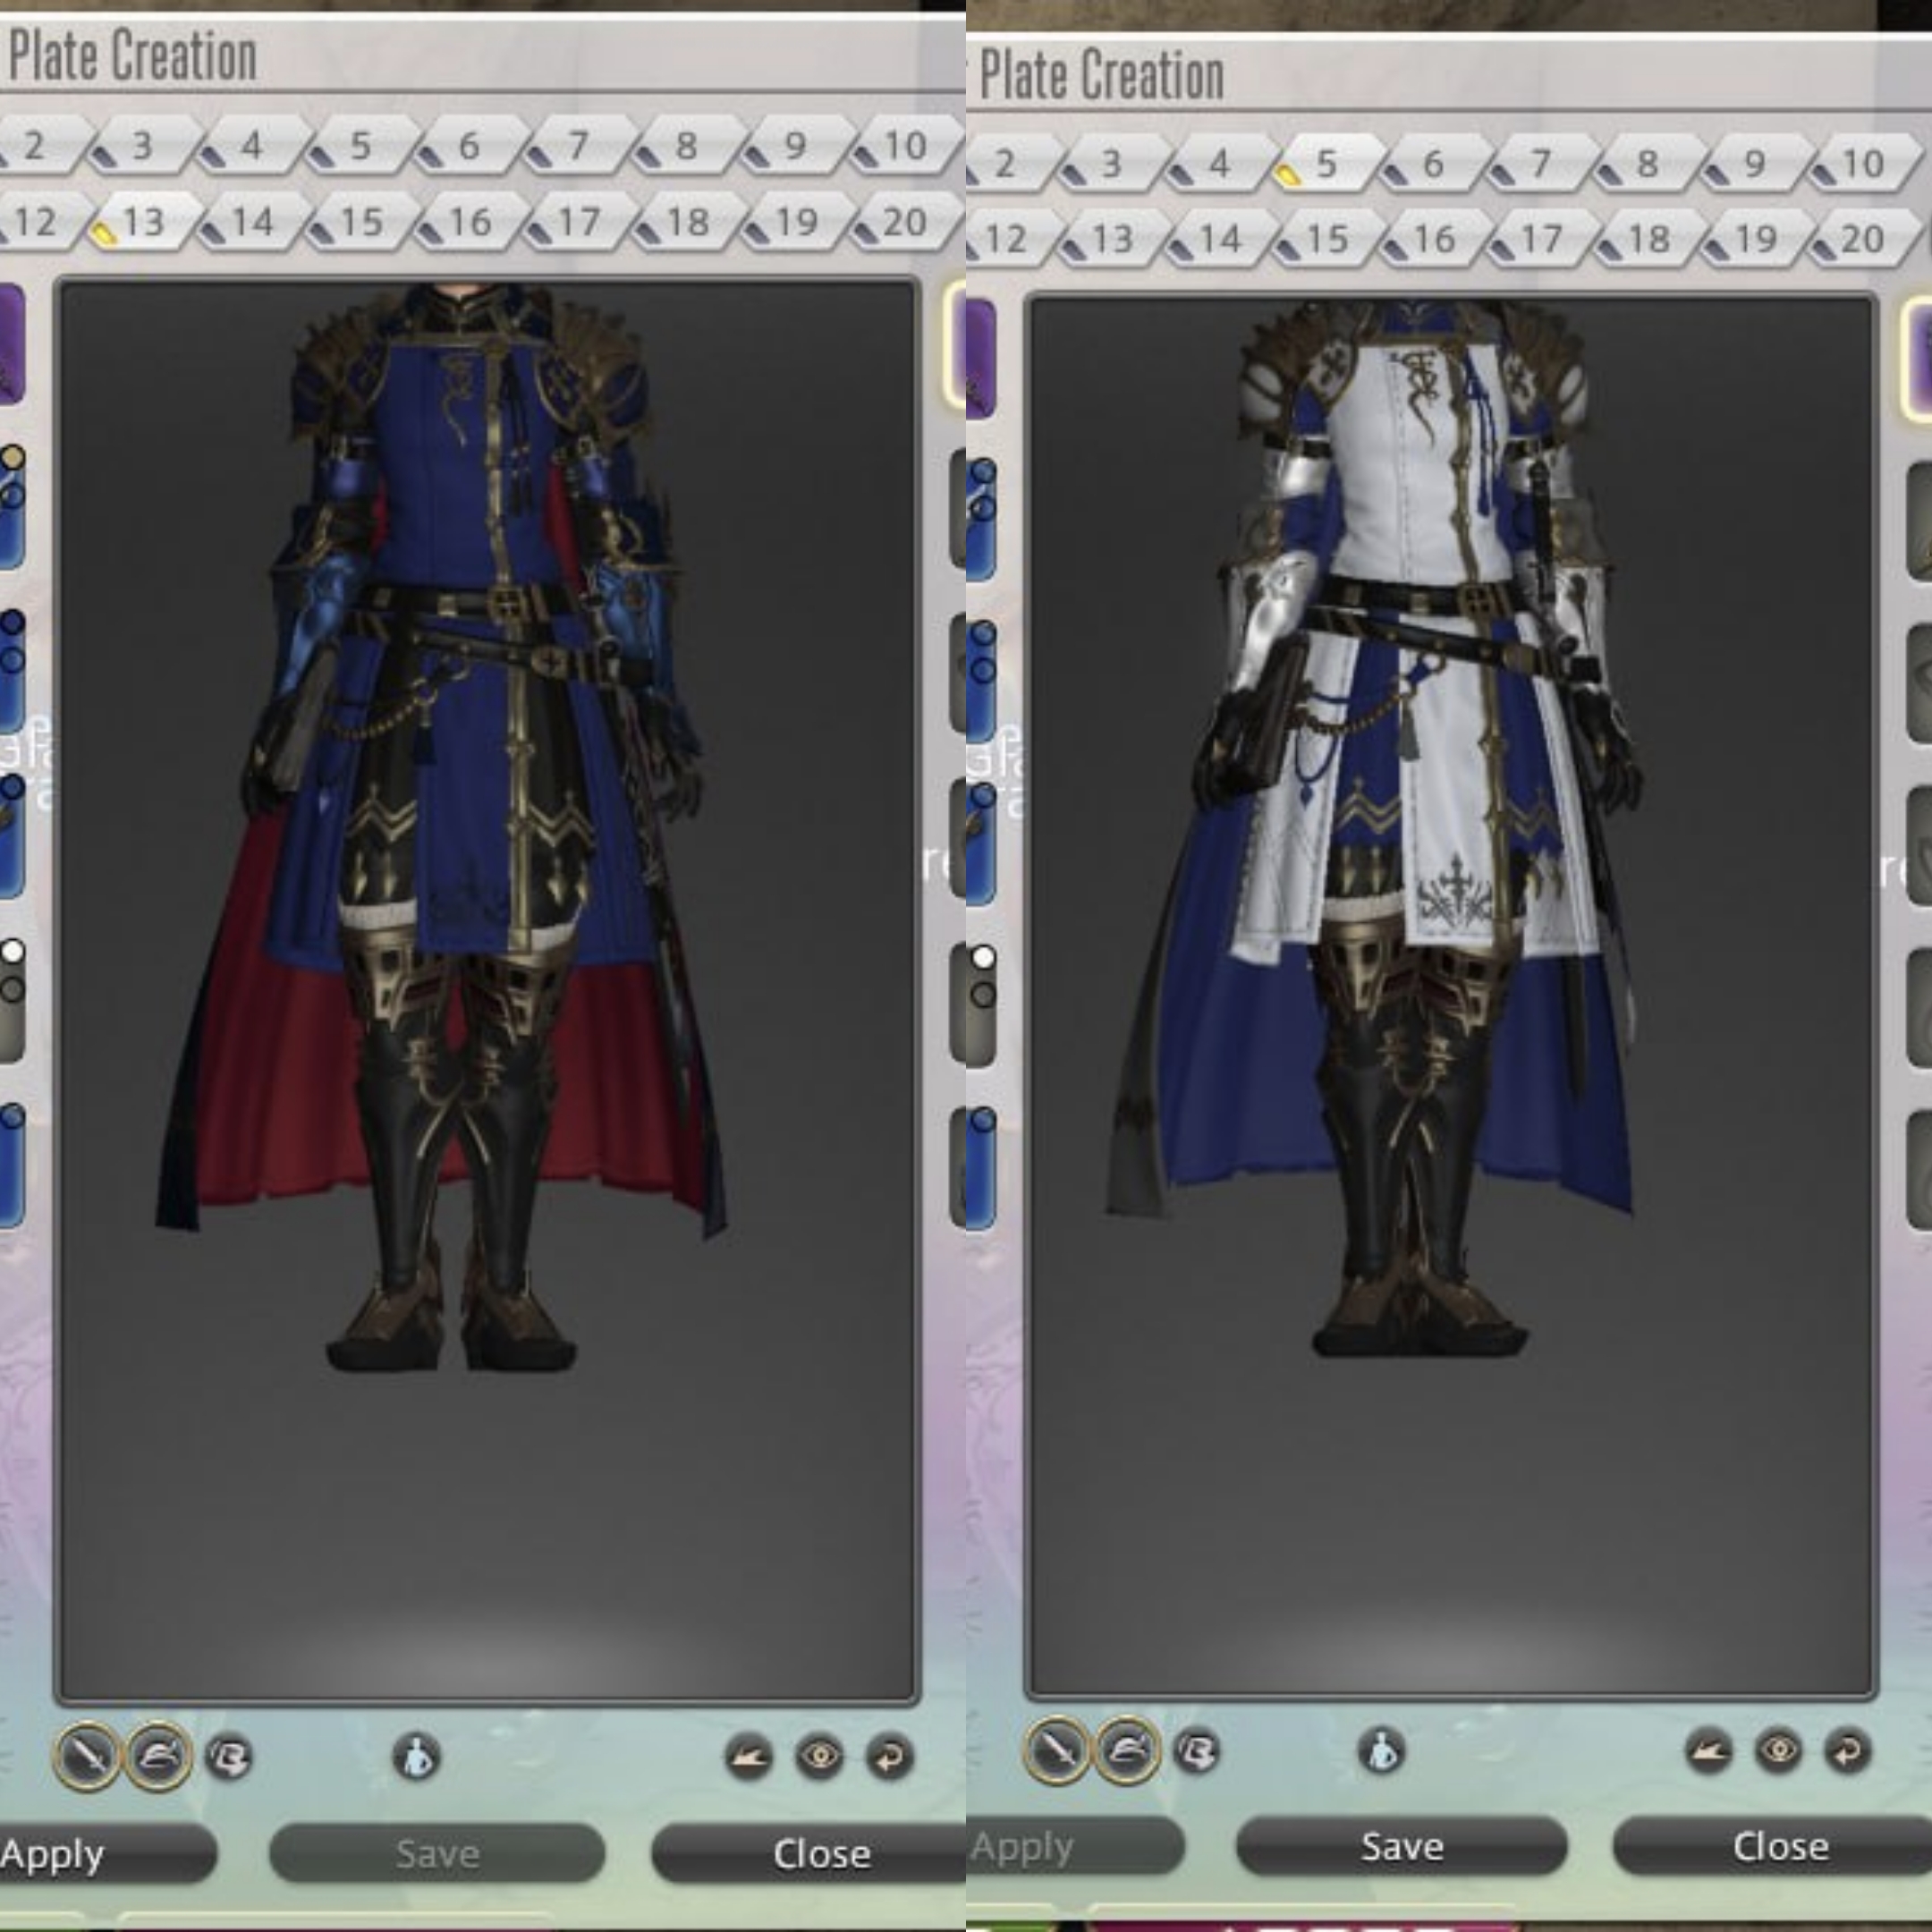This screenshot has width=1932, height=1932.
Task: Select plate tab 9 in left window
Action: click(796, 146)
